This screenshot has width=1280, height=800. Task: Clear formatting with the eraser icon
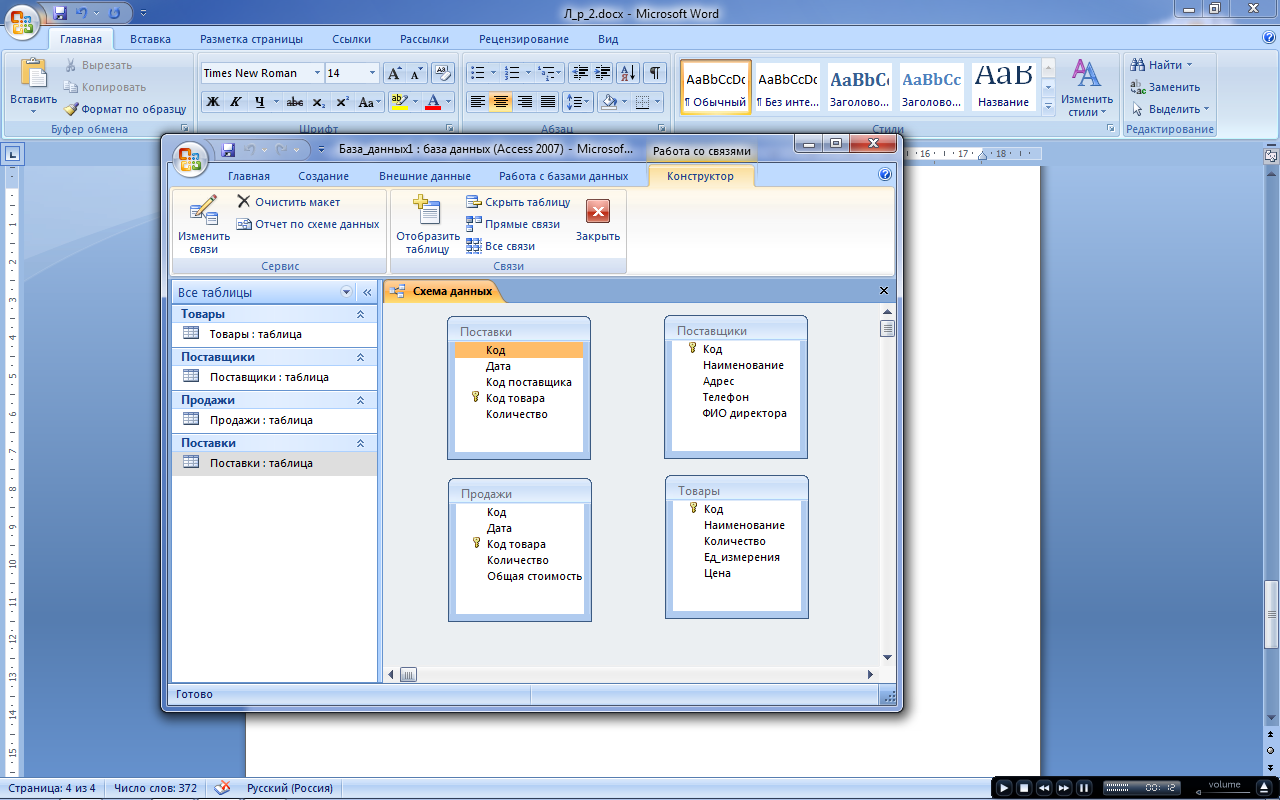[x=444, y=73]
